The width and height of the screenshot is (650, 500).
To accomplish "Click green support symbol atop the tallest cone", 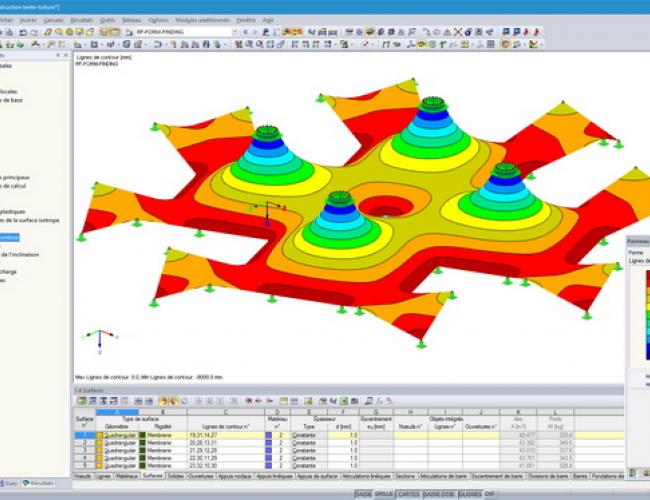I will pyautogui.click(x=432, y=101).
